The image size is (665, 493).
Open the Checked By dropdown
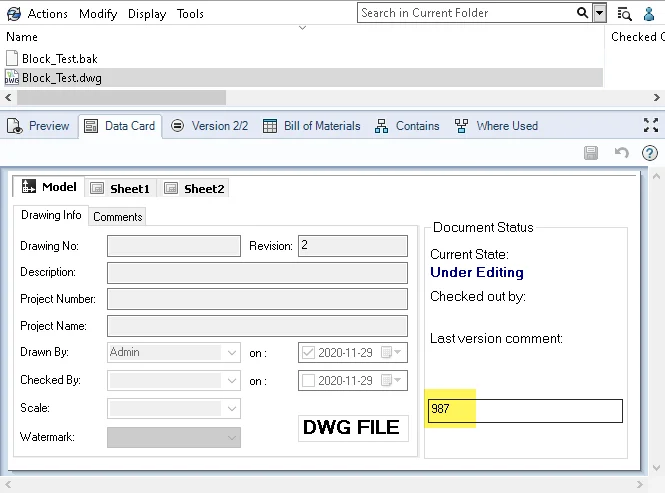pos(233,381)
